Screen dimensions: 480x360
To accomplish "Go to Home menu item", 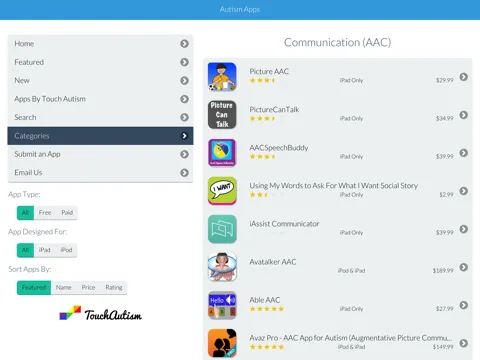I will [100, 44].
